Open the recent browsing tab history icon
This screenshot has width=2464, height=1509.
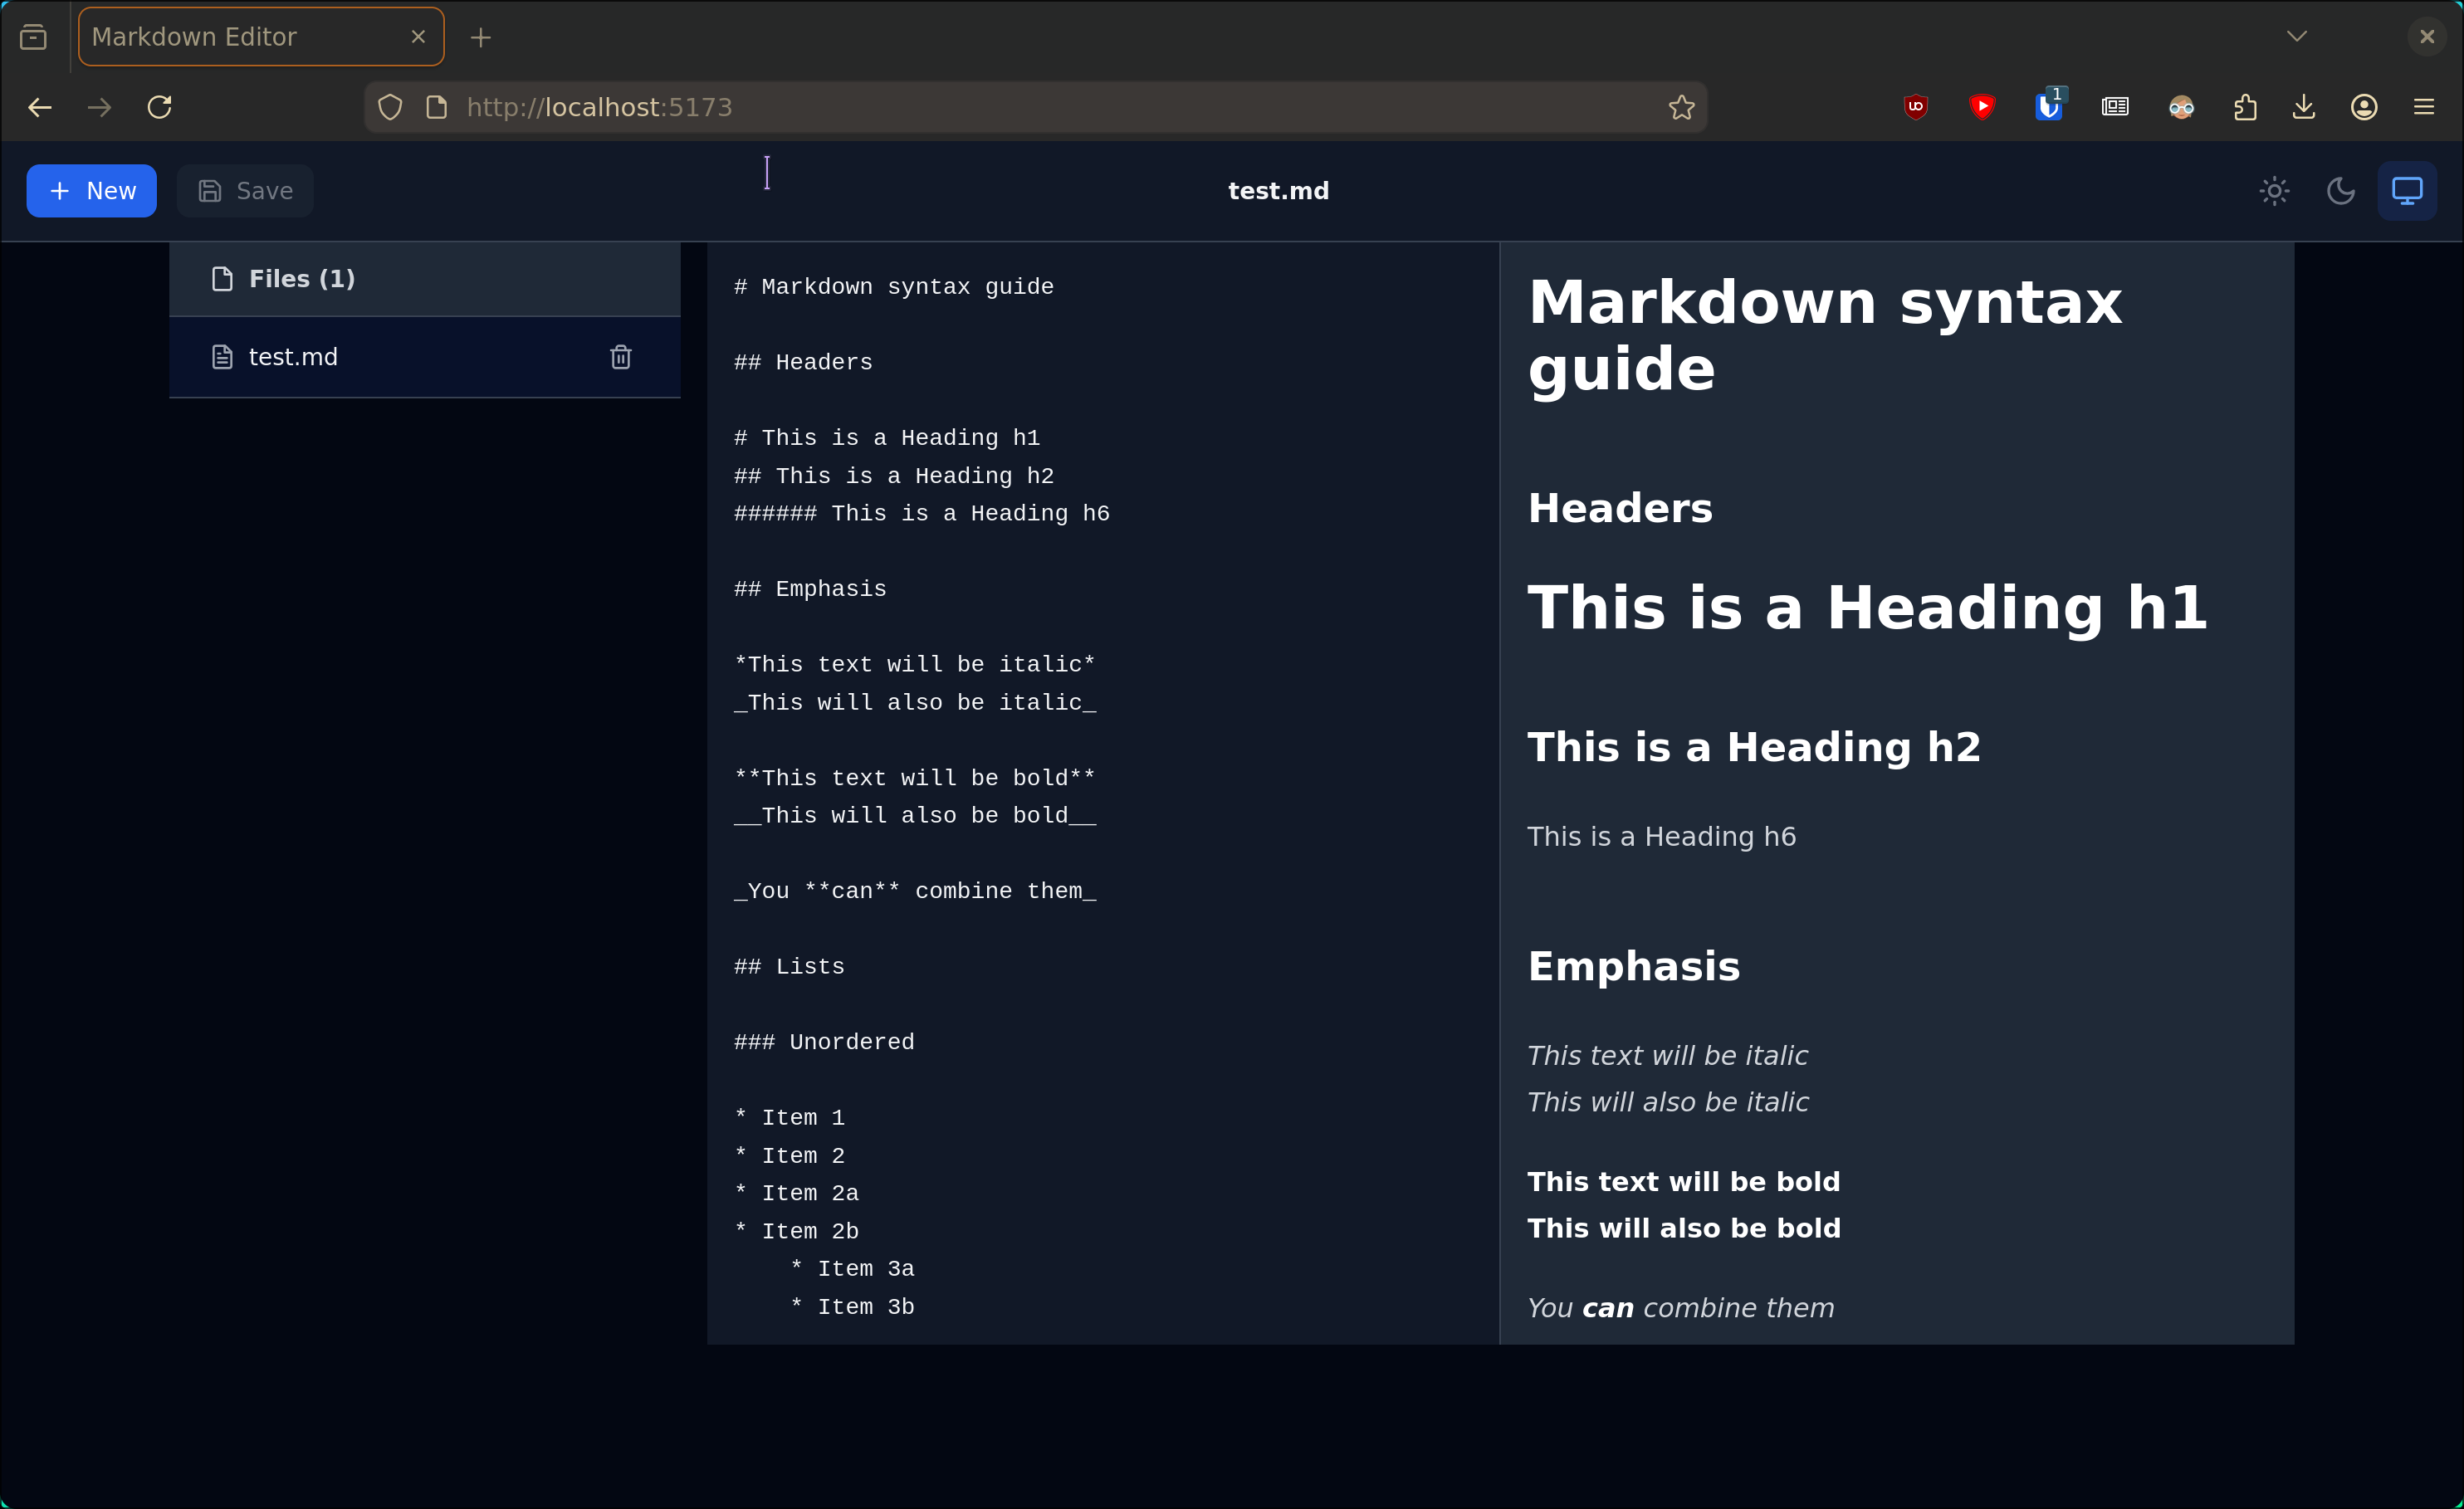click(33, 37)
